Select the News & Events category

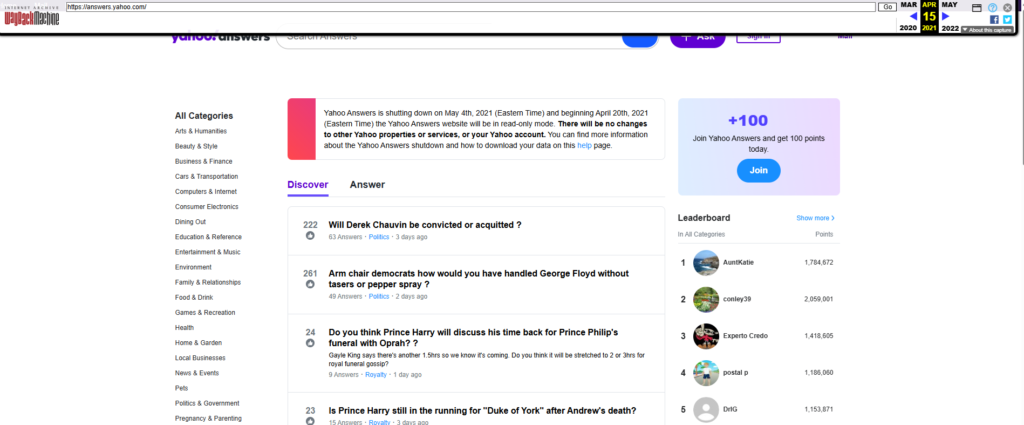point(197,373)
